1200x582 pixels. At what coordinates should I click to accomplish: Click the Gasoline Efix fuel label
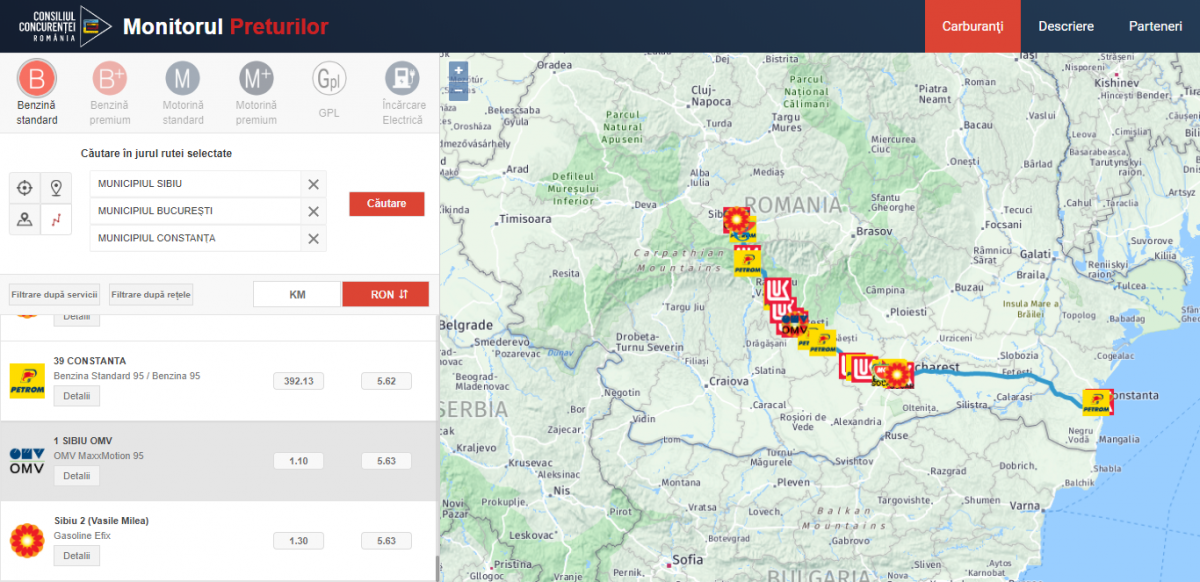pyautogui.click(x=82, y=536)
